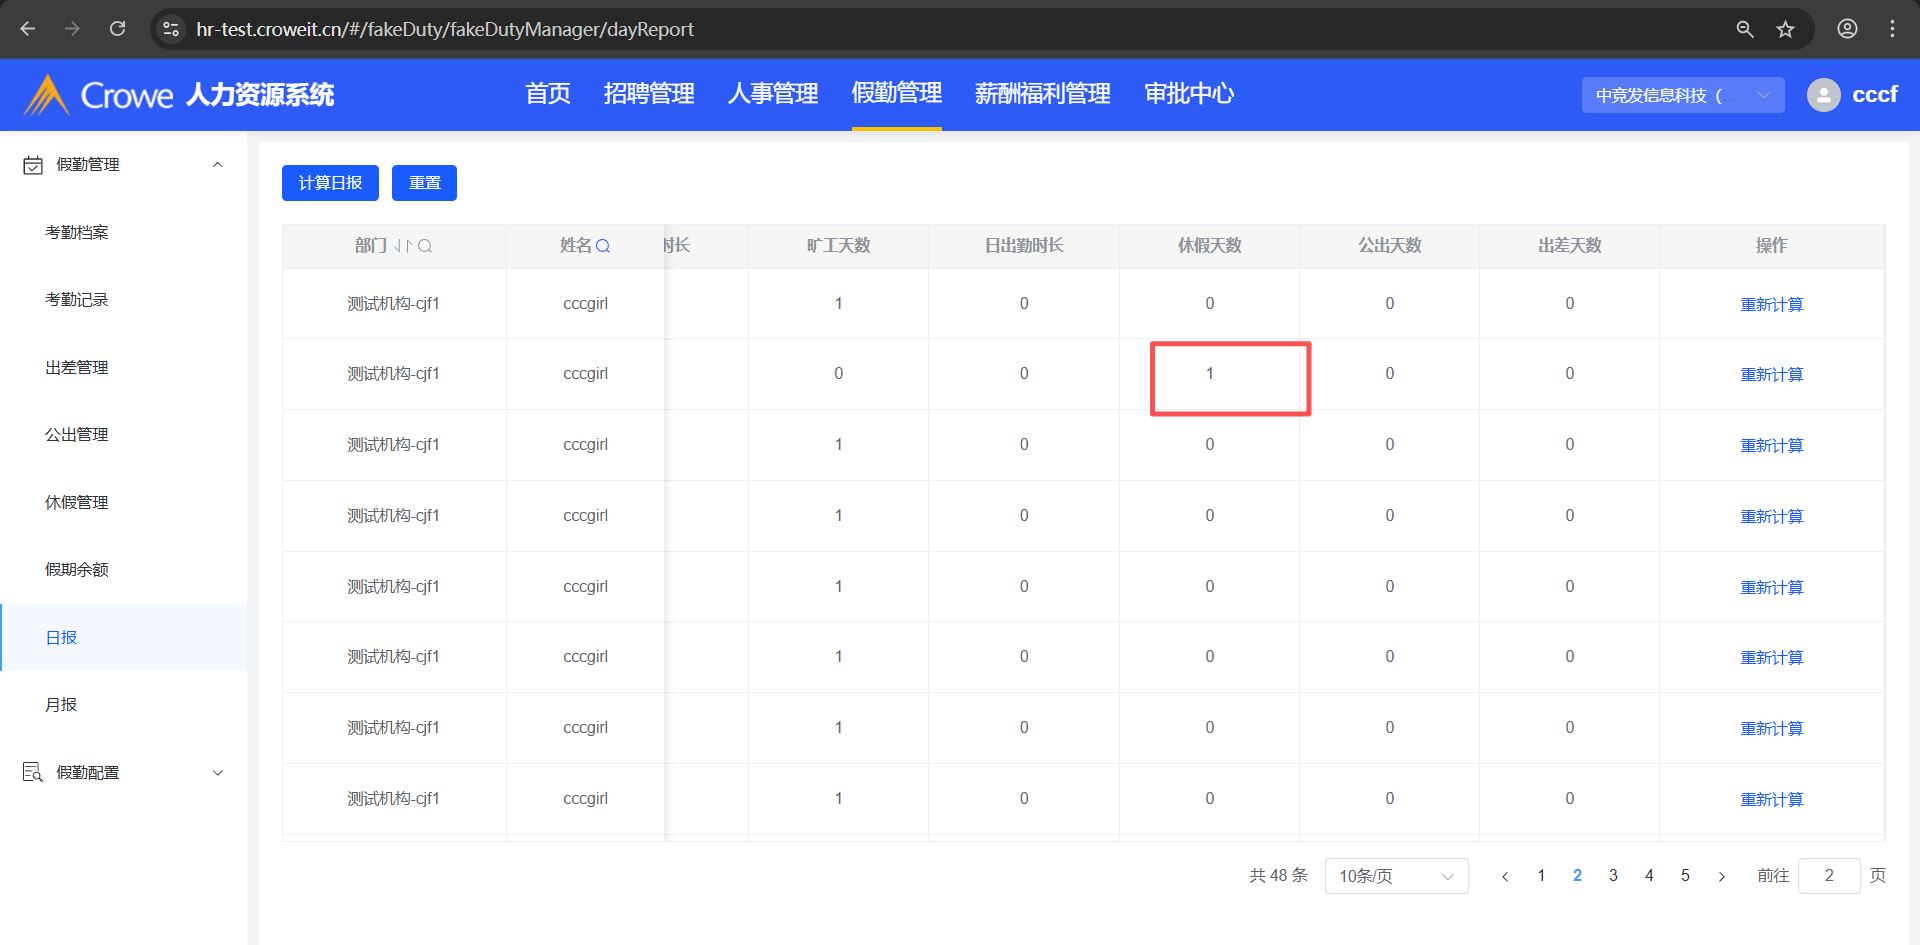This screenshot has width=1920, height=945.
Task: Click the search icon next to 部门 column
Action: pyautogui.click(x=425, y=246)
